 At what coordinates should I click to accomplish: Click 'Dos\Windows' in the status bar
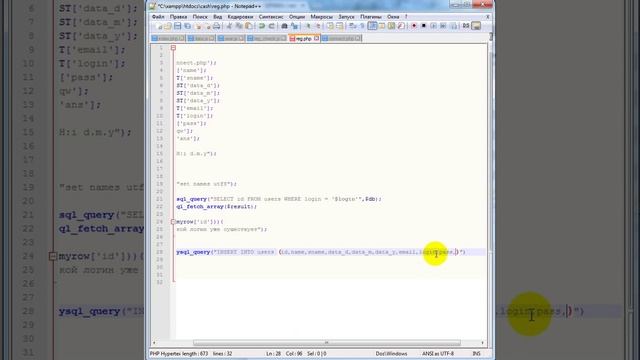[x=391, y=353]
